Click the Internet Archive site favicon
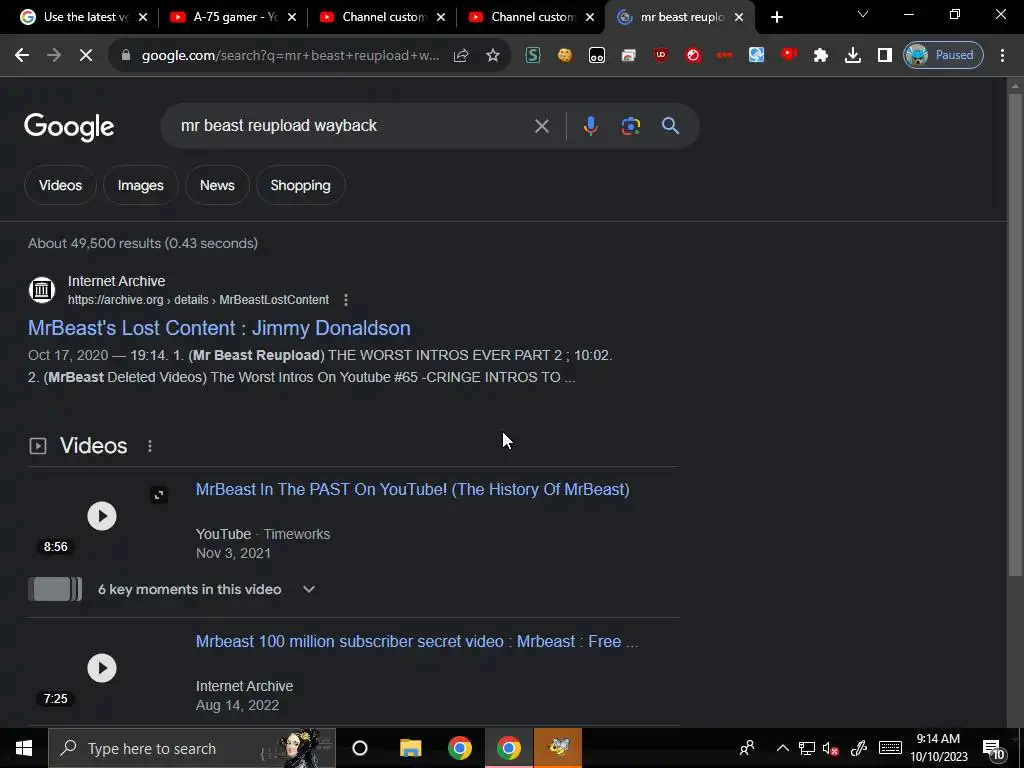The height and width of the screenshot is (768, 1024). (x=42, y=290)
